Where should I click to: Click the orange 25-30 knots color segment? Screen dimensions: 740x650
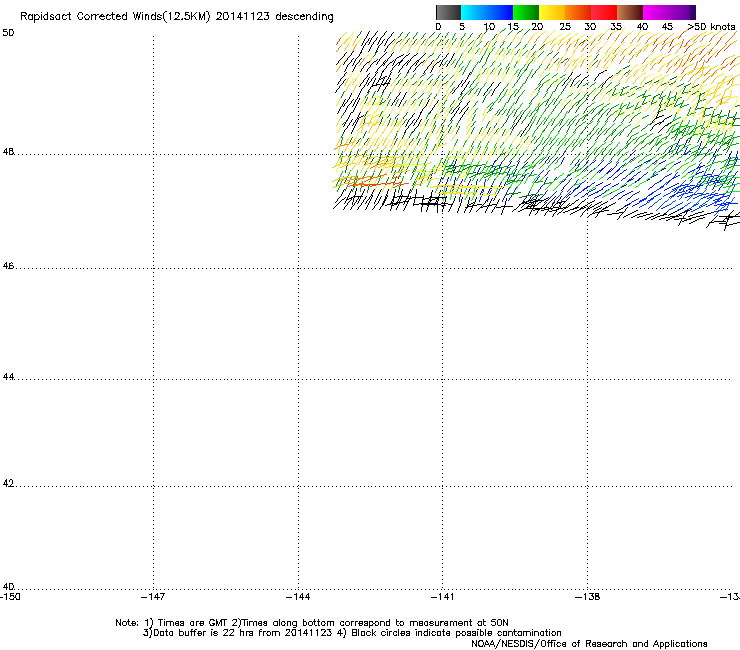[x=578, y=12]
